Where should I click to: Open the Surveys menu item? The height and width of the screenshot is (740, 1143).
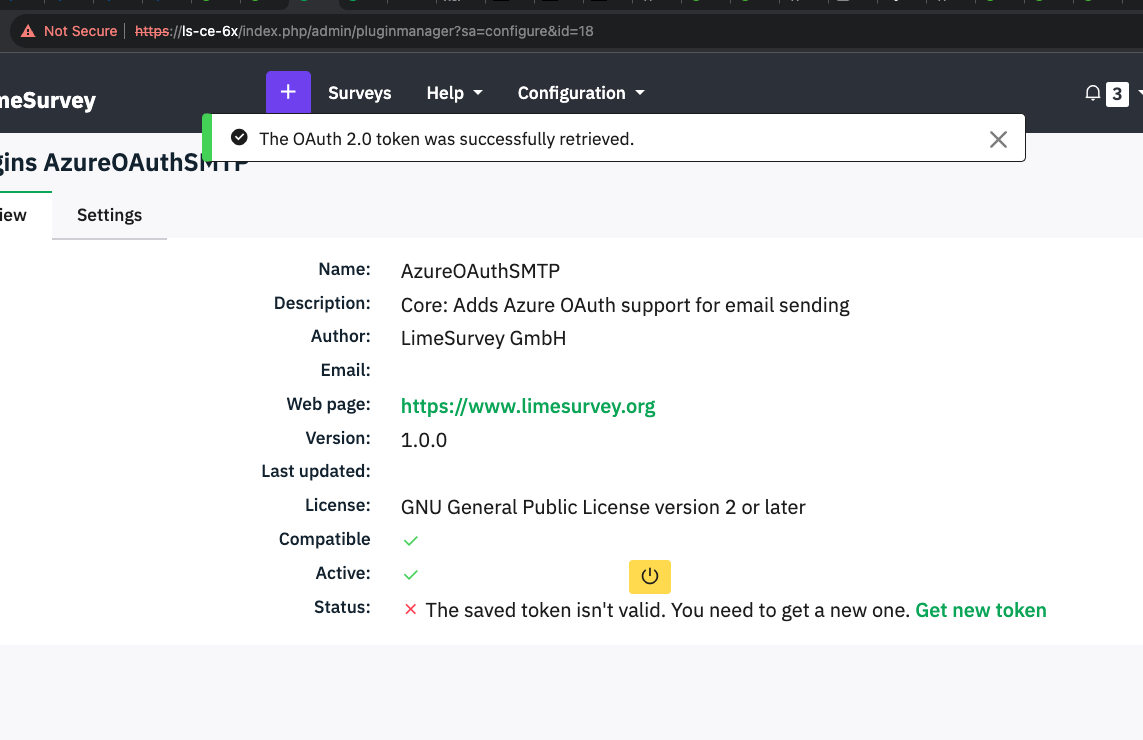(359, 93)
